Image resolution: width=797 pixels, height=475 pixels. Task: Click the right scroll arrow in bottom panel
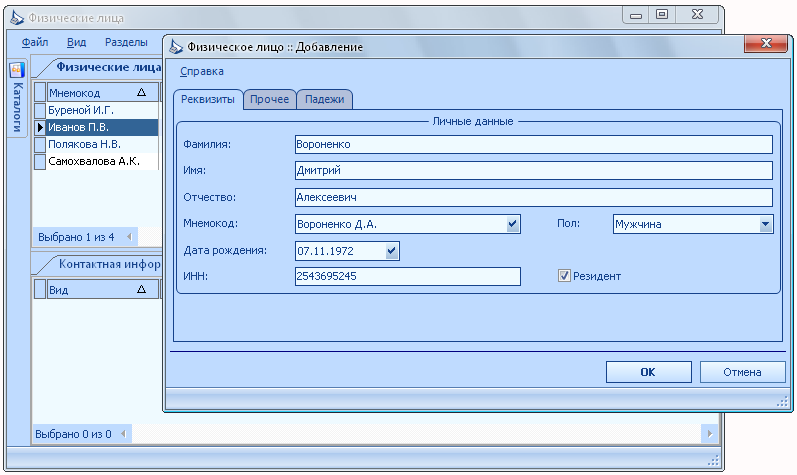tap(710, 434)
